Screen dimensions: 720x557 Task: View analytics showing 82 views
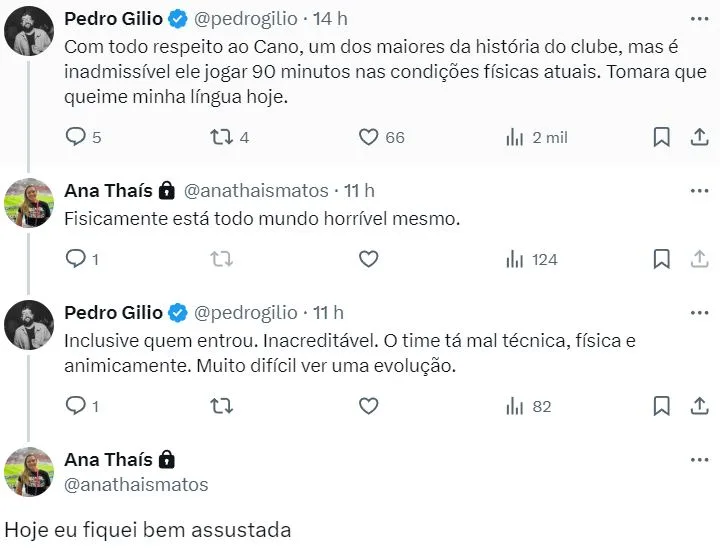[516, 406]
